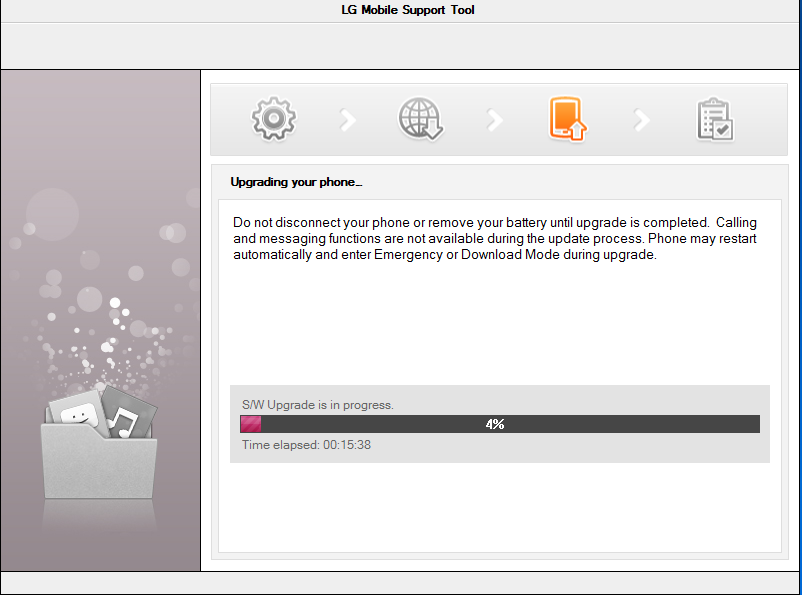The height and width of the screenshot is (595, 802).
Task: Click the Time elapsed counter text
Action: point(306,445)
